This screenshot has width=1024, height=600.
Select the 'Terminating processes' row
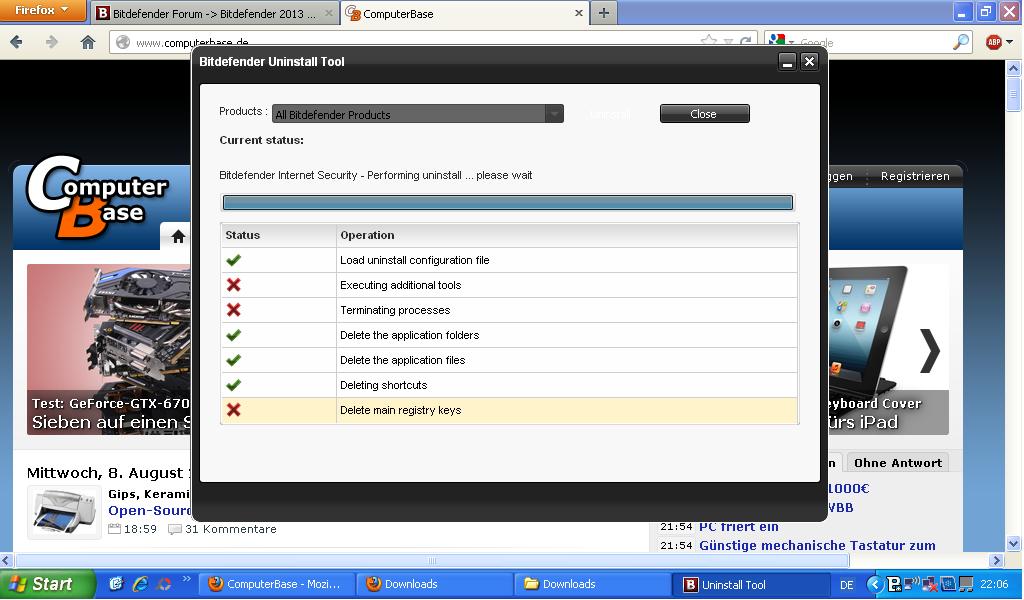point(509,310)
